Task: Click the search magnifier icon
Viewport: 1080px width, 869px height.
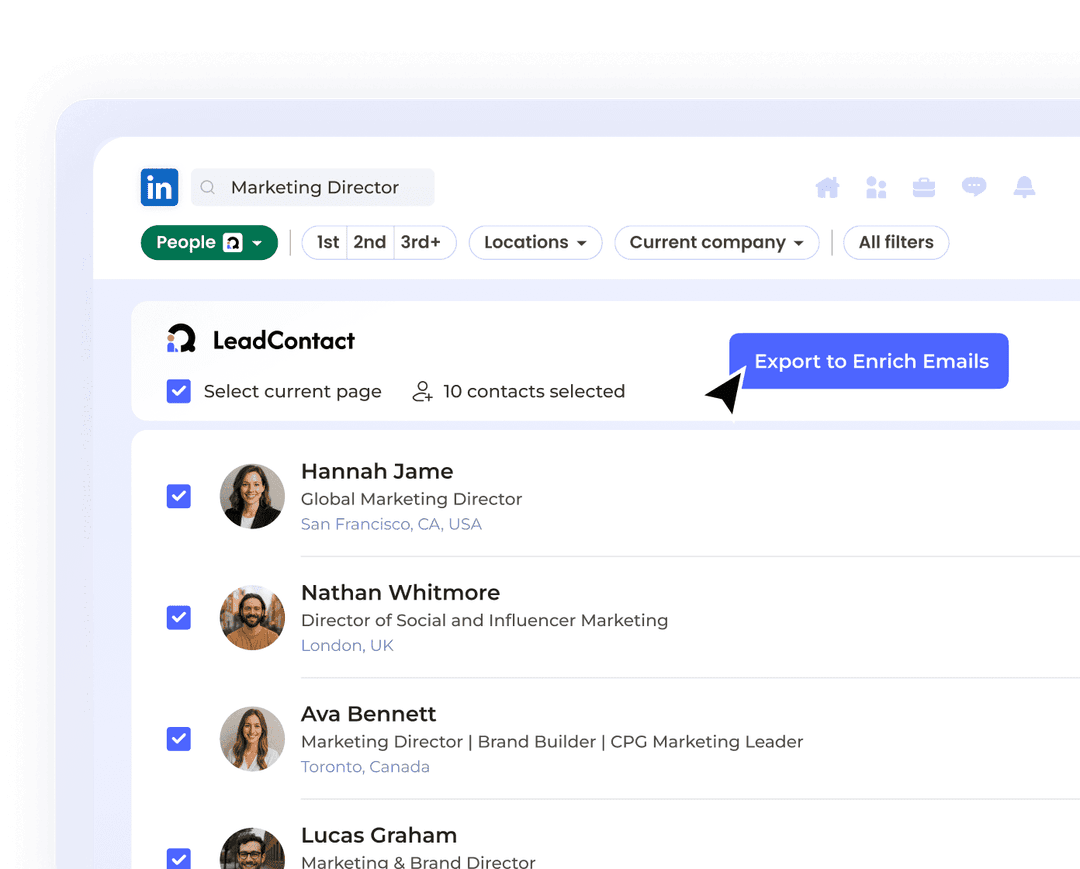Action: pyautogui.click(x=207, y=187)
